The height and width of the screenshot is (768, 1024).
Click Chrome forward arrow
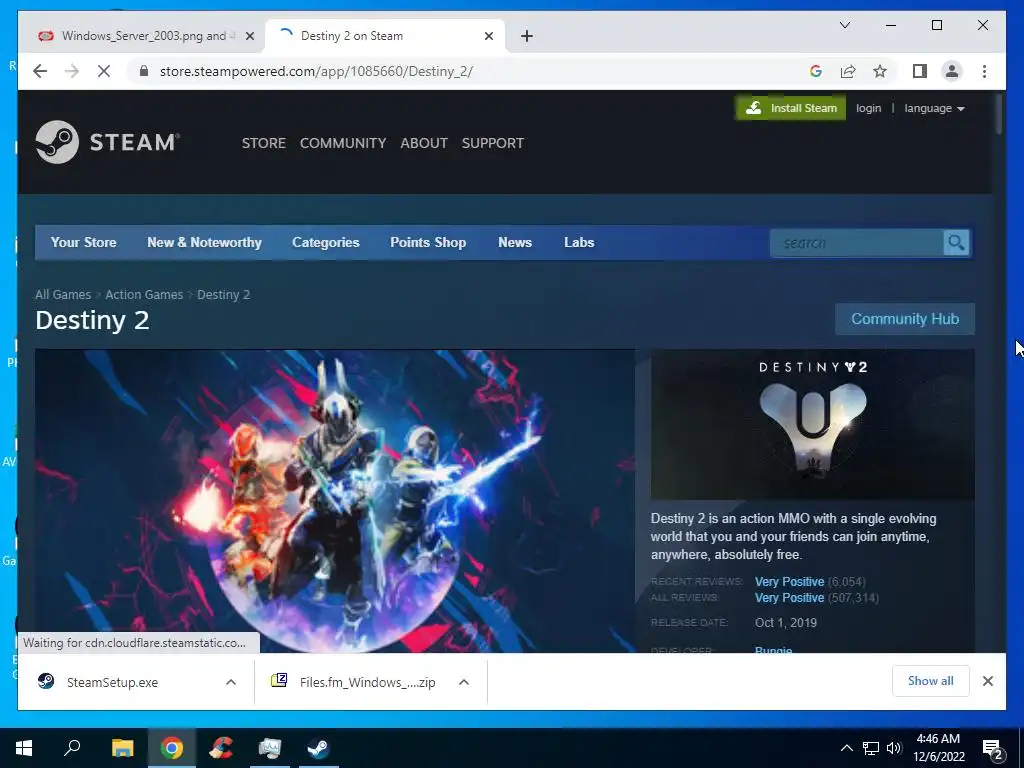(x=72, y=71)
